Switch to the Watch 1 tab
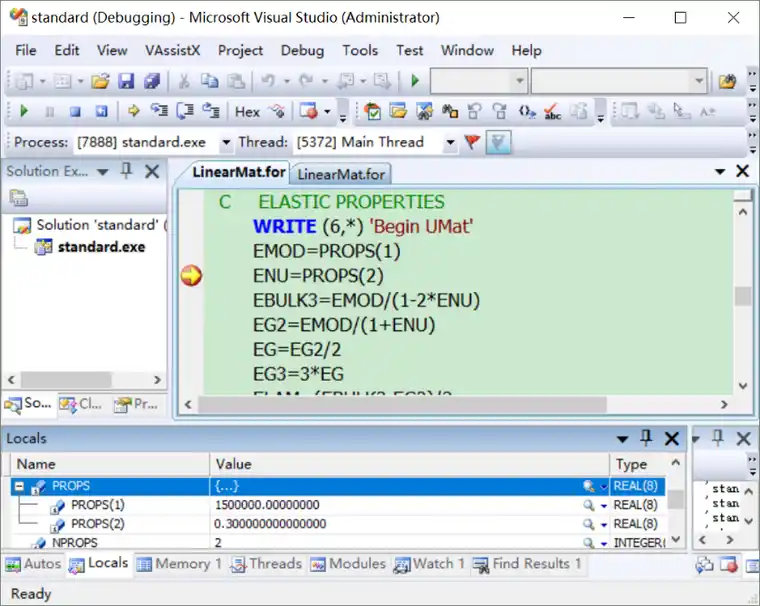This screenshot has width=760, height=606. 429,564
